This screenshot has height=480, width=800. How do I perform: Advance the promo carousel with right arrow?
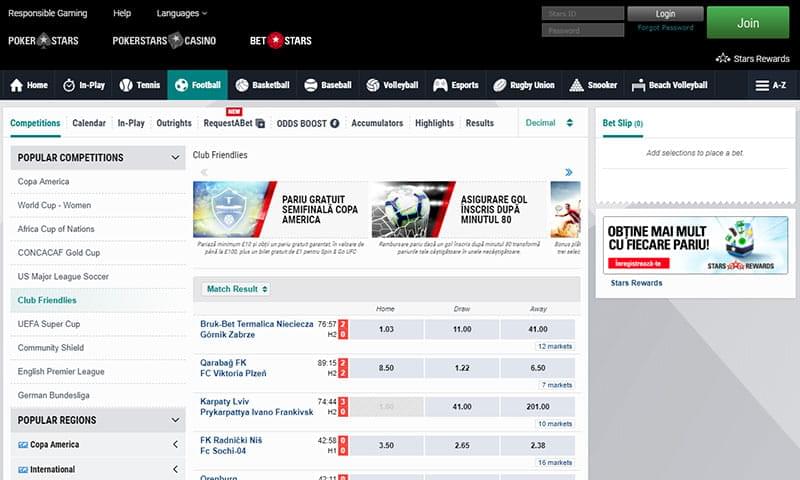click(569, 172)
